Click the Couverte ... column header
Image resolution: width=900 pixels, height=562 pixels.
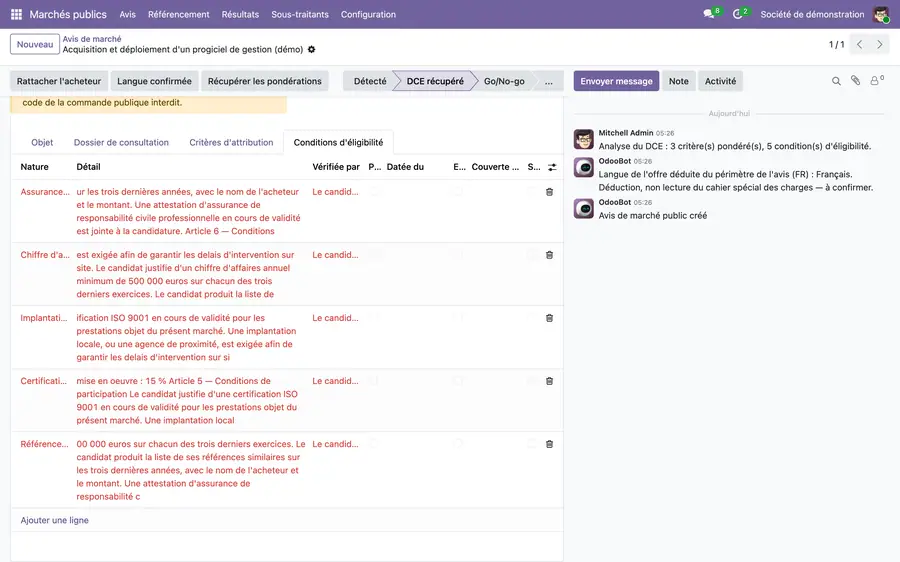(495, 167)
